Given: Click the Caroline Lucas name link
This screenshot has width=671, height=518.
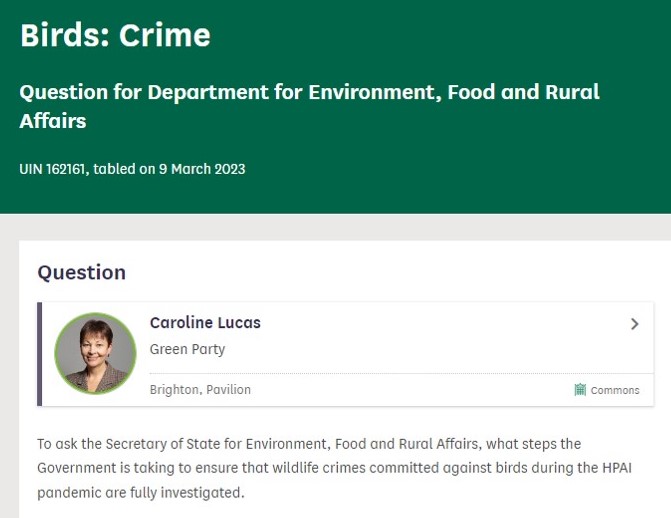Looking at the screenshot, I should click(205, 323).
